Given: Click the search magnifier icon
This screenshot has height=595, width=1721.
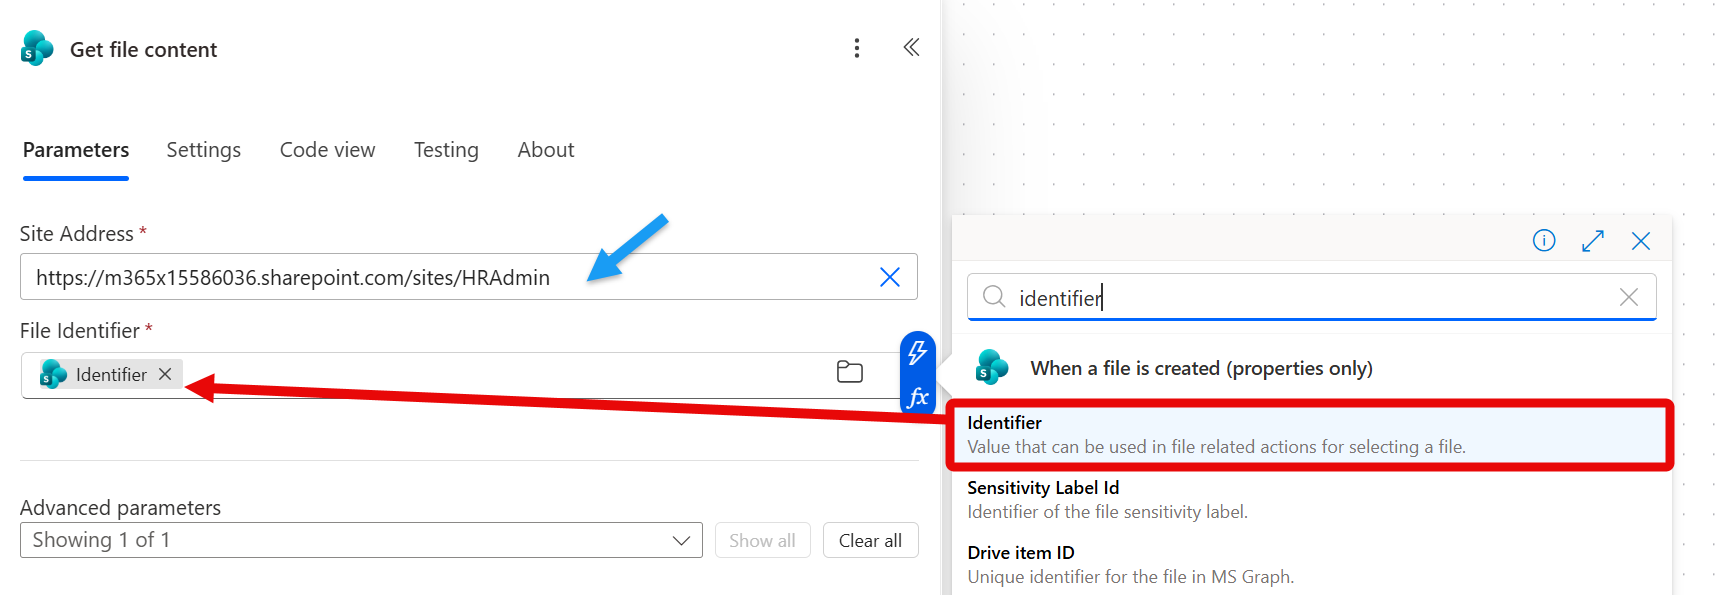Looking at the screenshot, I should click(x=993, y=297).
